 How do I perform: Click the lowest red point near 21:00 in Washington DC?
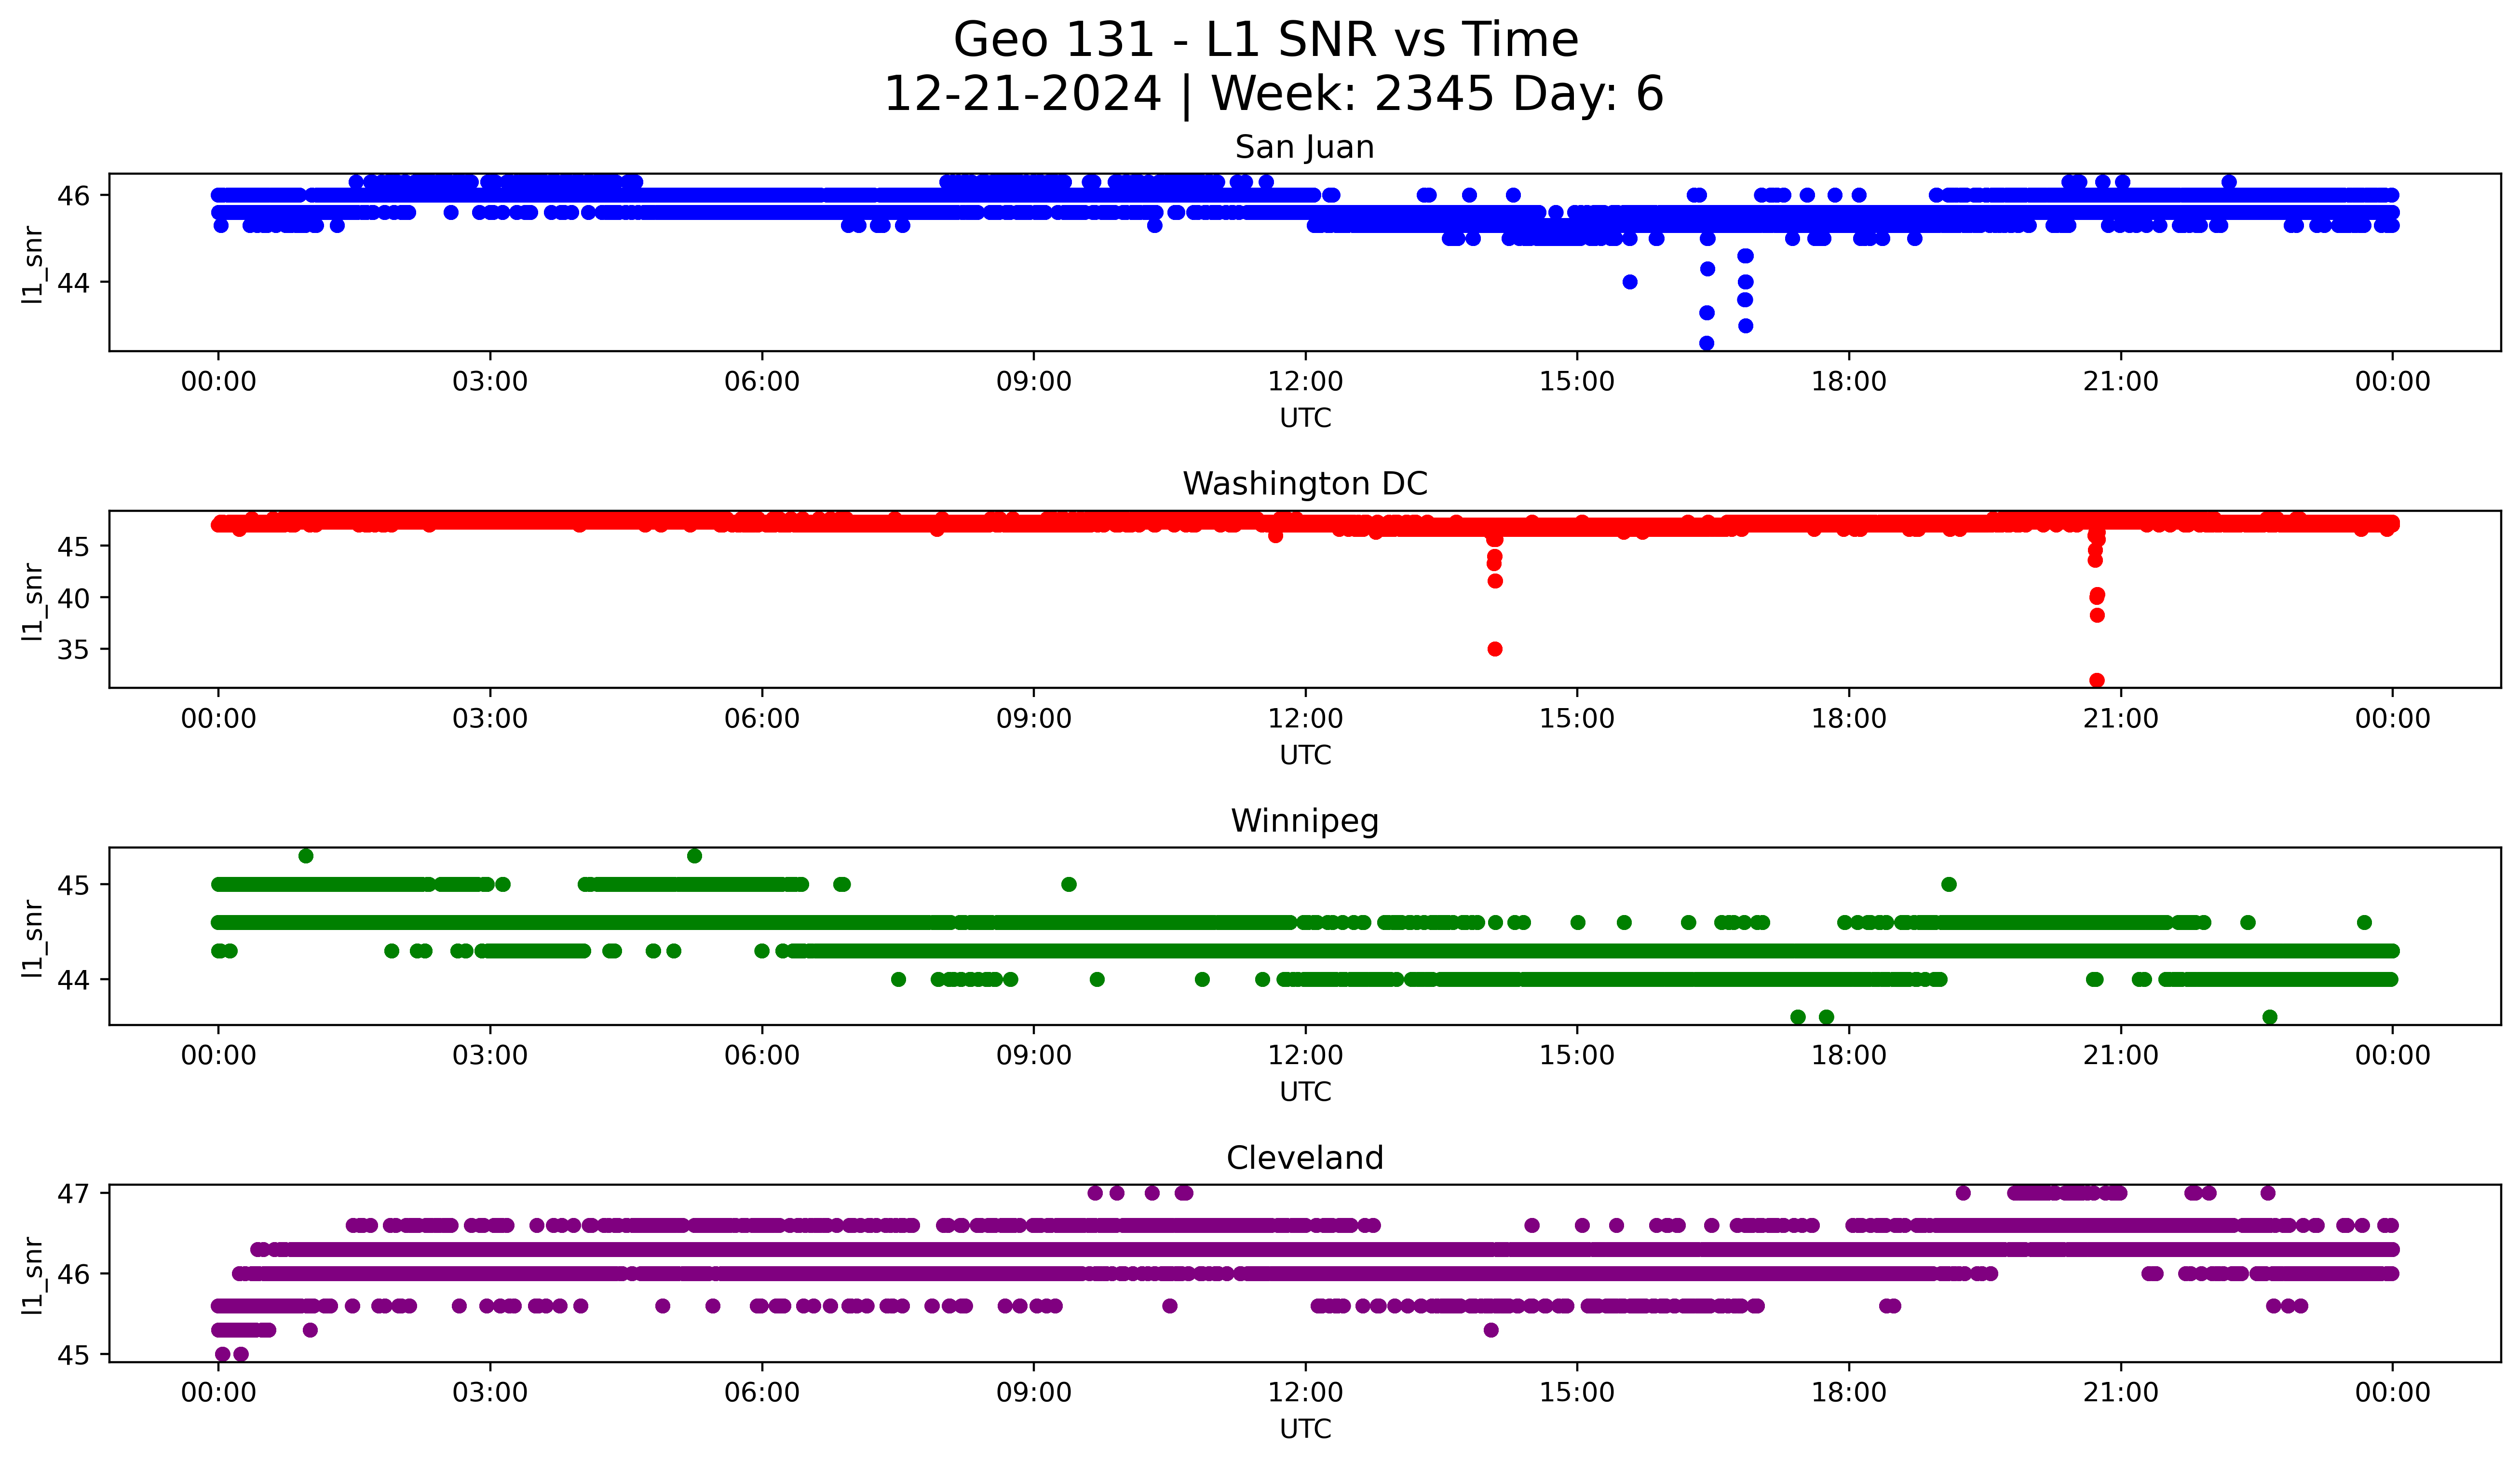tap(2097, 680)
